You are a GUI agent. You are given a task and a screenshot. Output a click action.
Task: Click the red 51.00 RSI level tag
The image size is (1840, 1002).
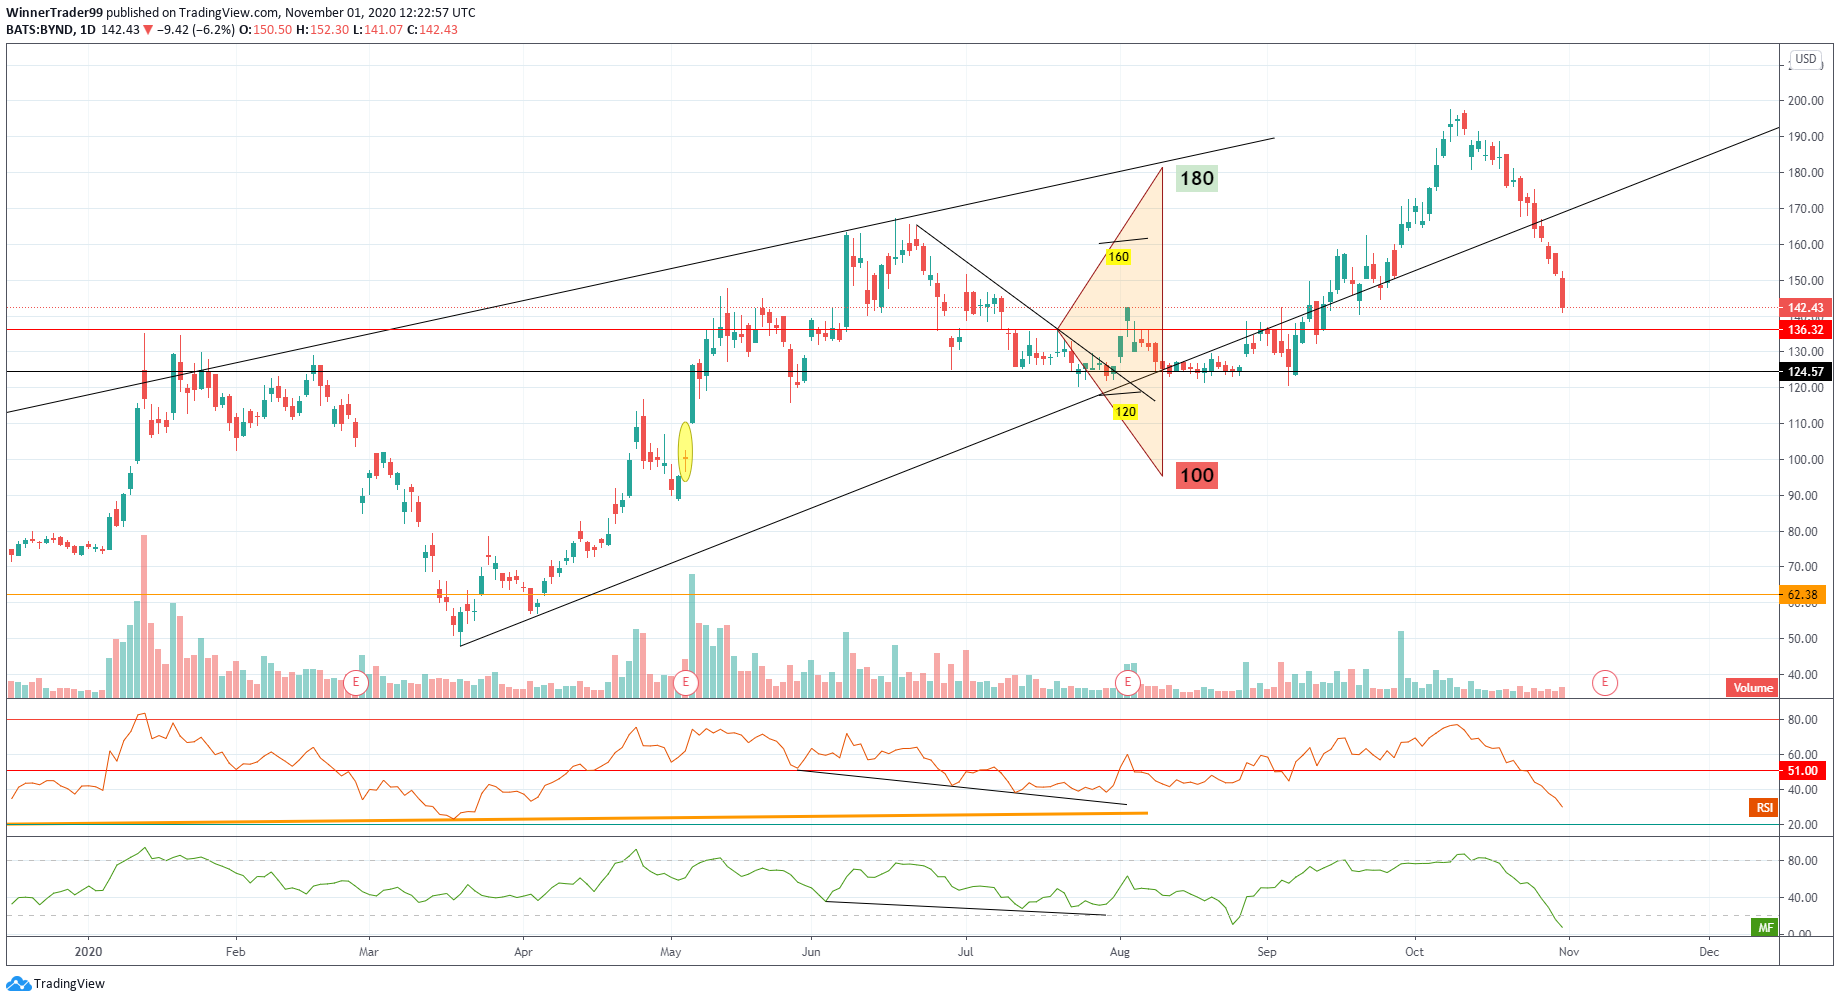[x=1803, y=771]
